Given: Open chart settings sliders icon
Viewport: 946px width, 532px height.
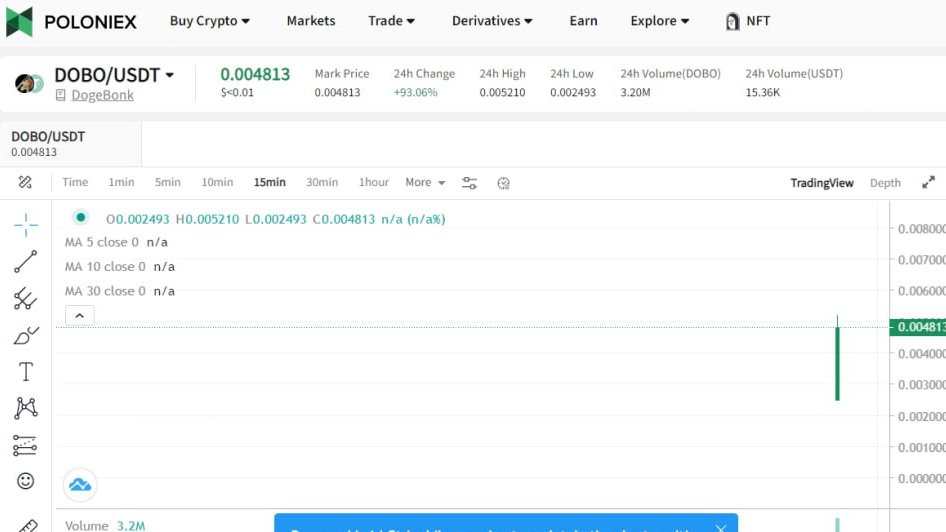Looking at the screenshot, I should click(x=469, y=183).
